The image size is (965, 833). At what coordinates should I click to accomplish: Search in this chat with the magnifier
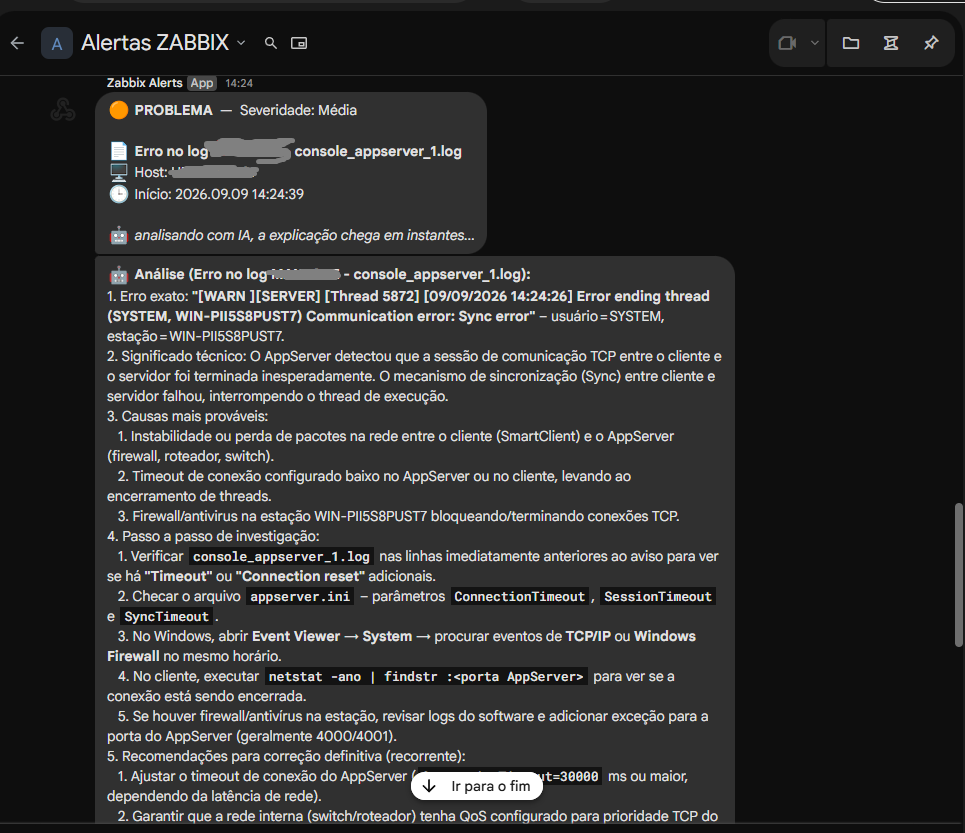tap(270, 43)
